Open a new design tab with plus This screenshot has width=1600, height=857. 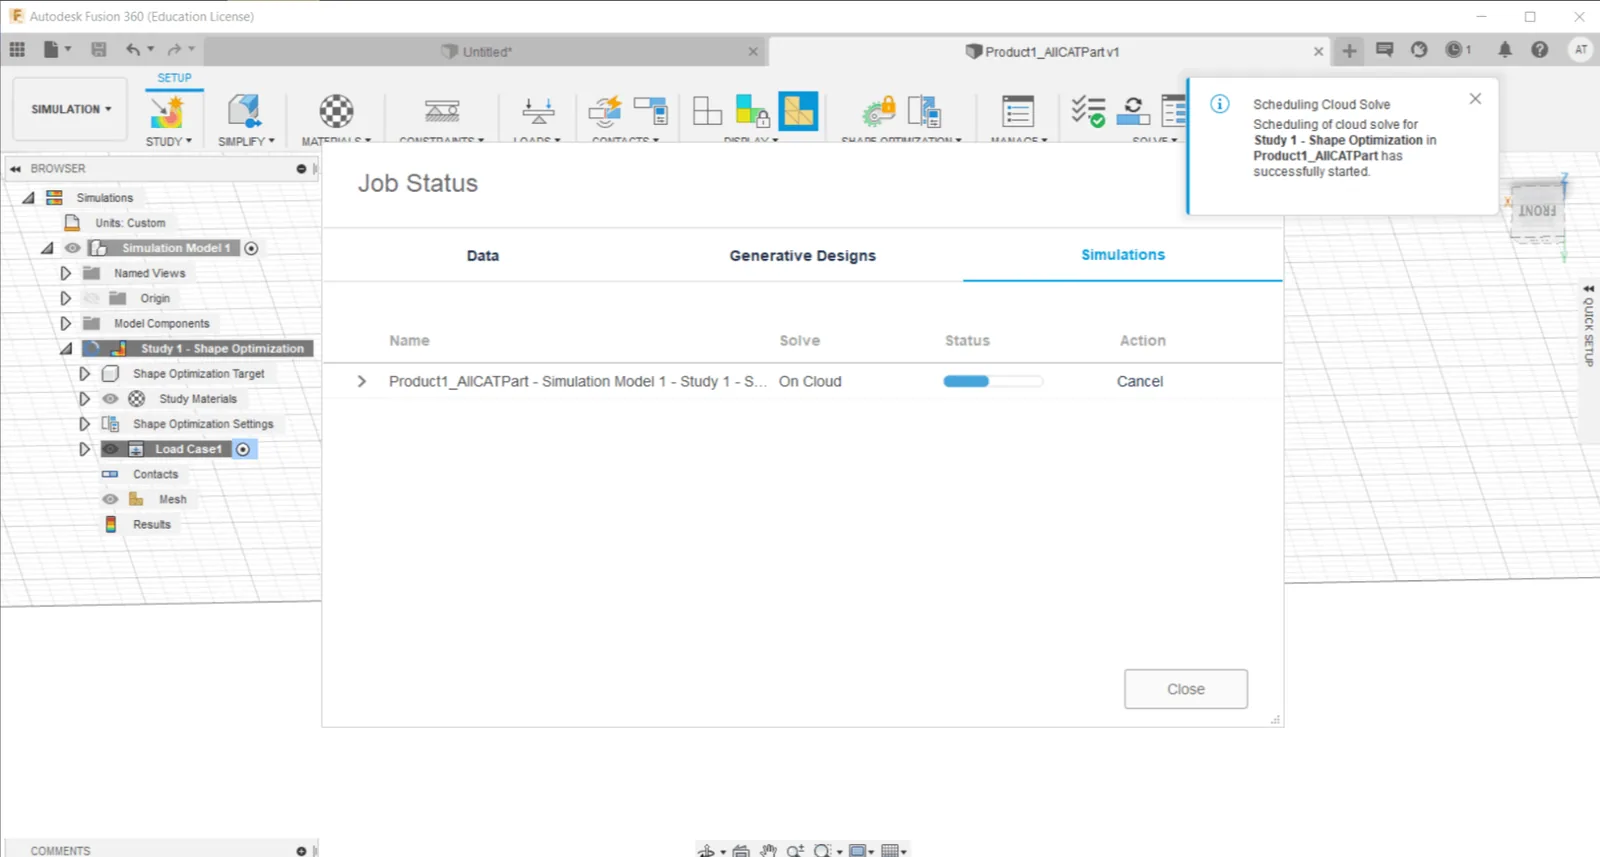click(x=1349, y=50)
